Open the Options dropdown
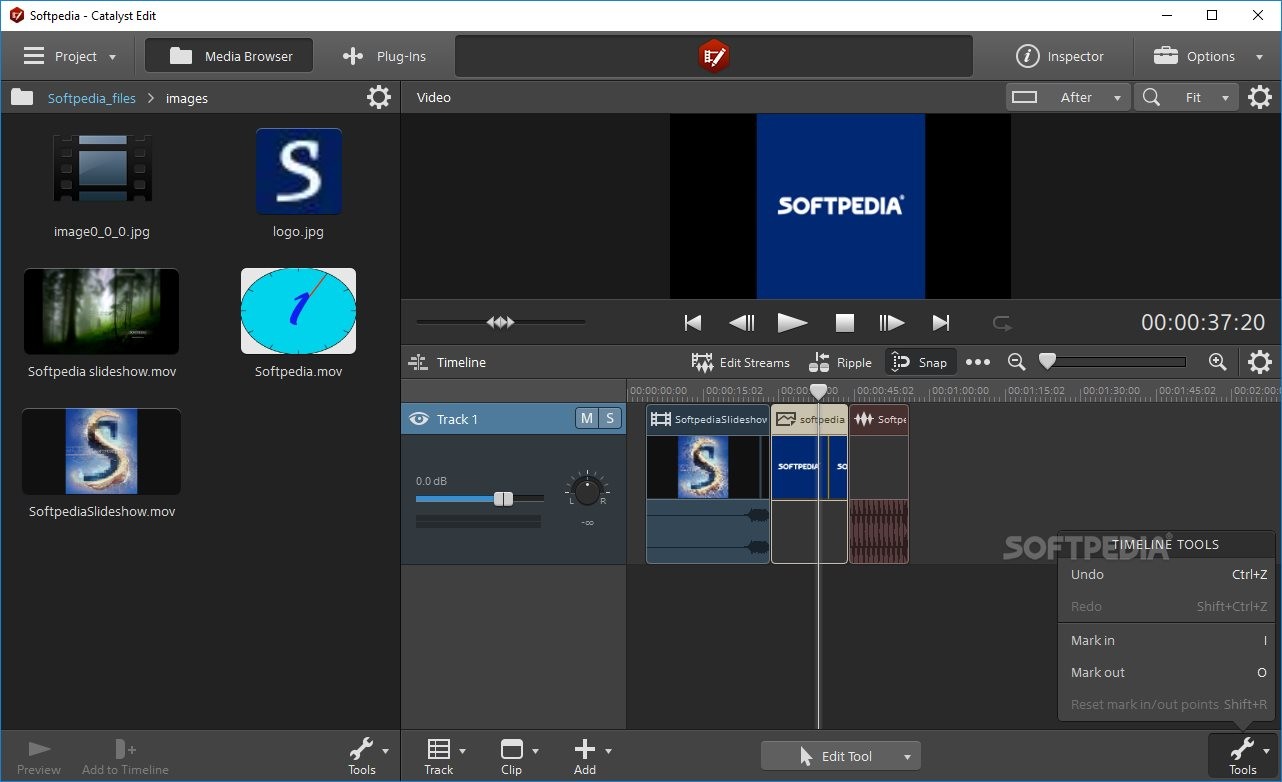 (x=1208, y=56)
